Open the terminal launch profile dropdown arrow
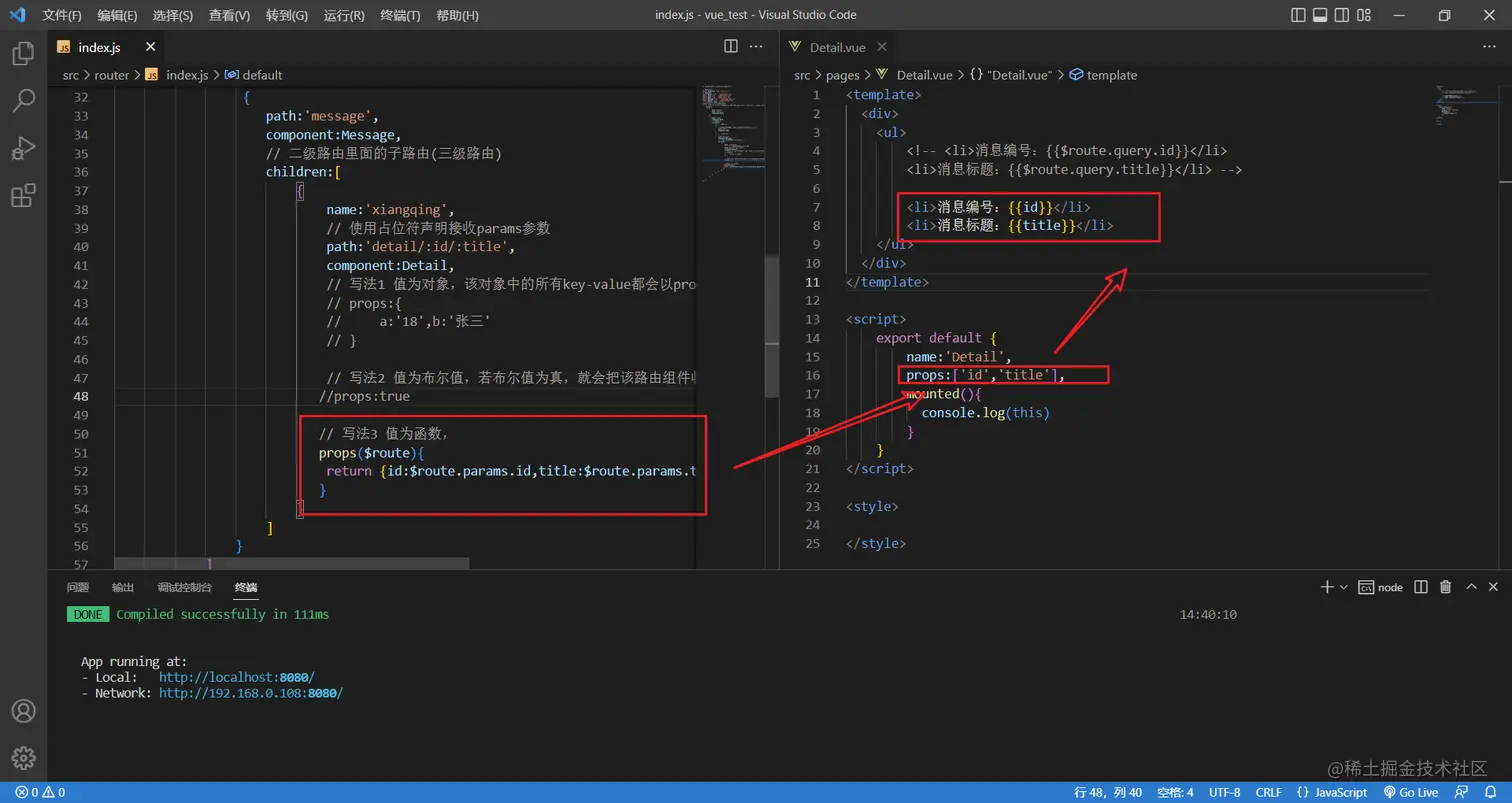This screenshot has height=803, width=1512. (1343, 587)
